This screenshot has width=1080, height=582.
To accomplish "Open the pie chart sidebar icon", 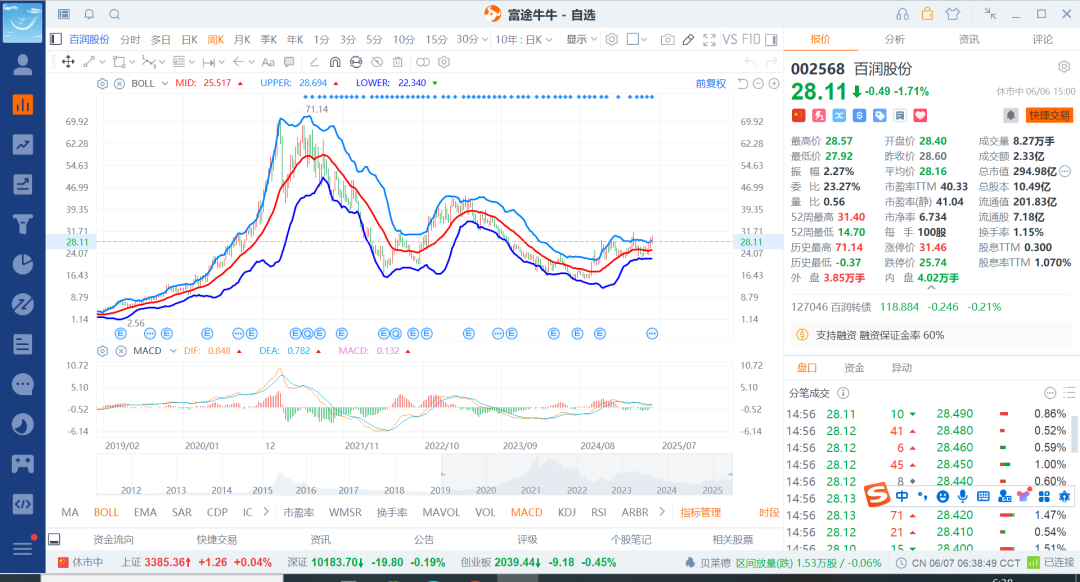I will (23, 264).
